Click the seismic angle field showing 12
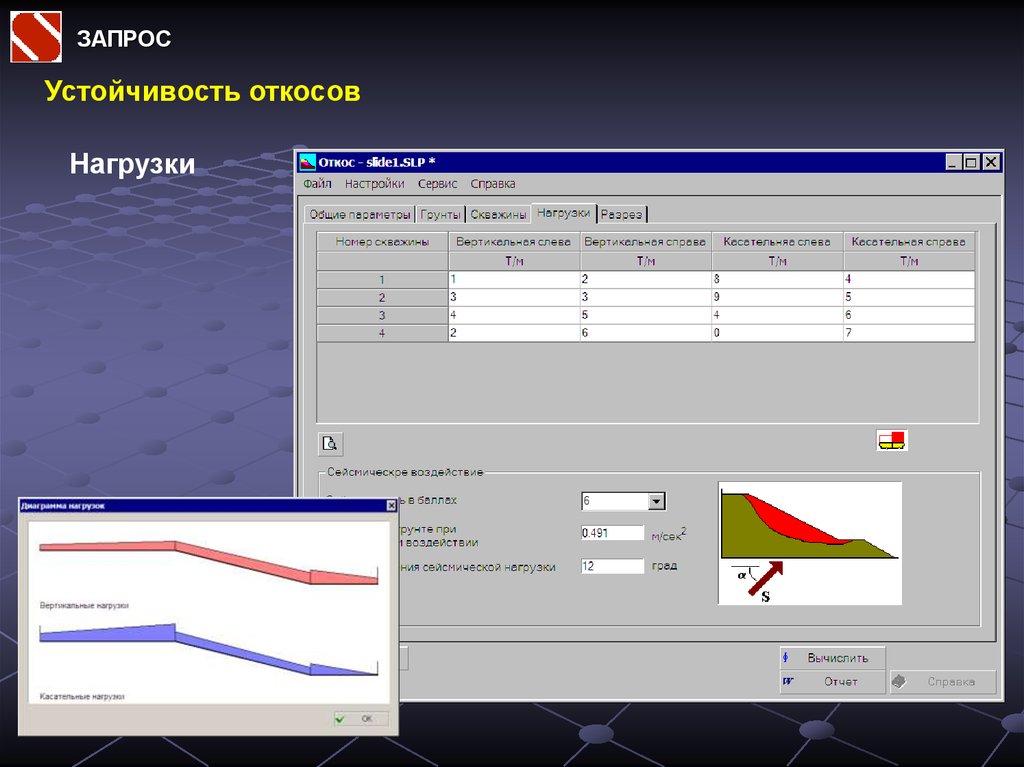Image resolution: width=1024 pixels, height=767 pixels. click(612, 566)
